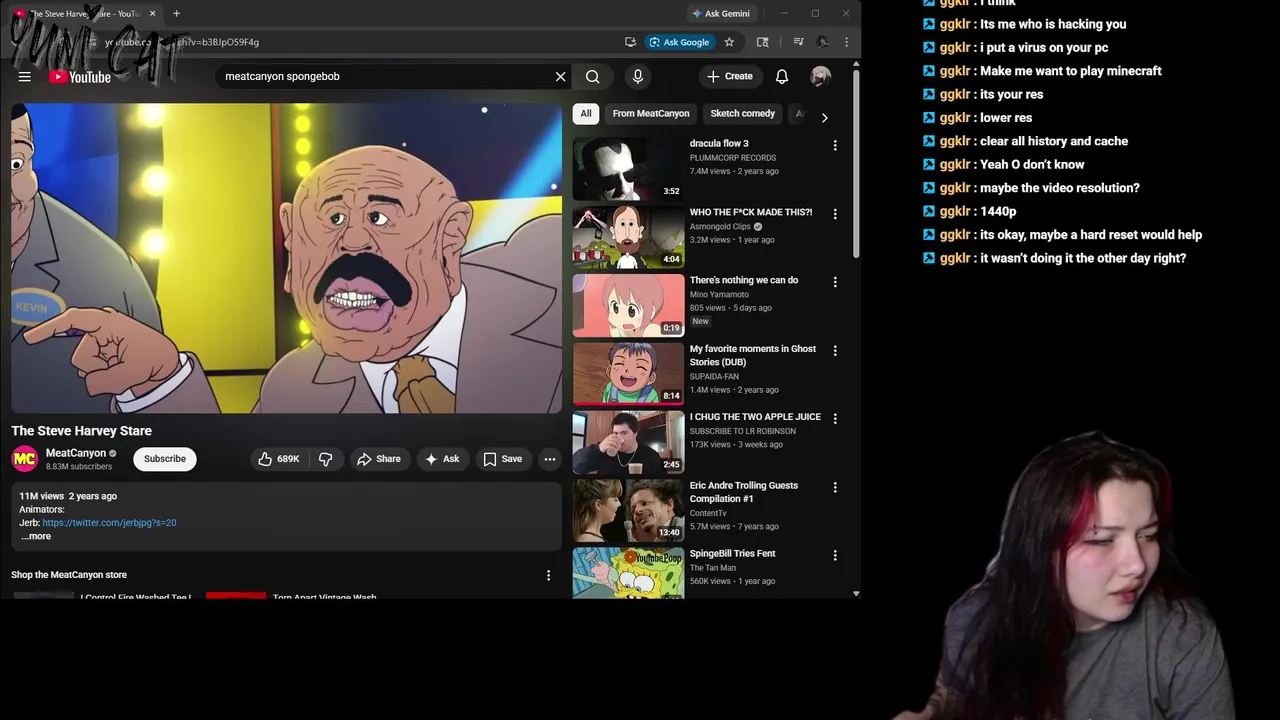Open the Jerb twitter link
Image resolution: width=1280 pixels, height=720 pixels.
pyautogui.click(x=109, y=523)
